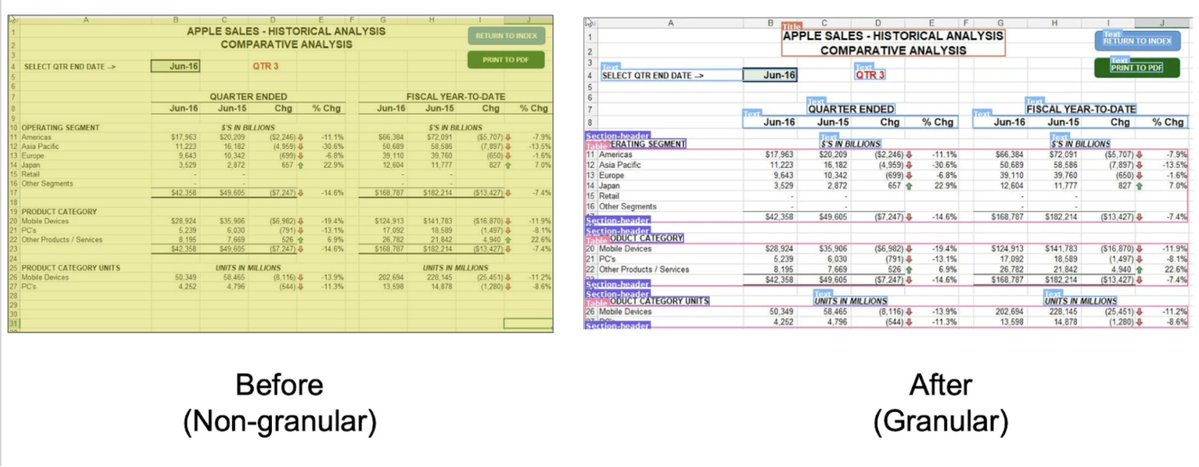Viewport: 1199px width, 467px height.
Task: Click the 50,349 cell in the After sheet
Action: click(x=783, y=312)
